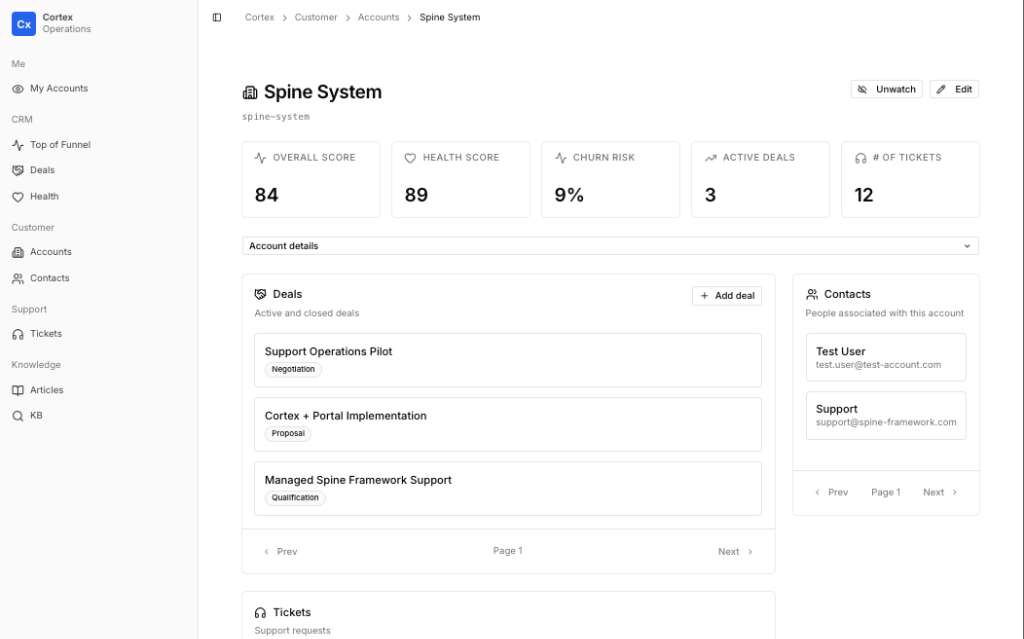Click the test.user@test-account.com email

tap(878, 365)
